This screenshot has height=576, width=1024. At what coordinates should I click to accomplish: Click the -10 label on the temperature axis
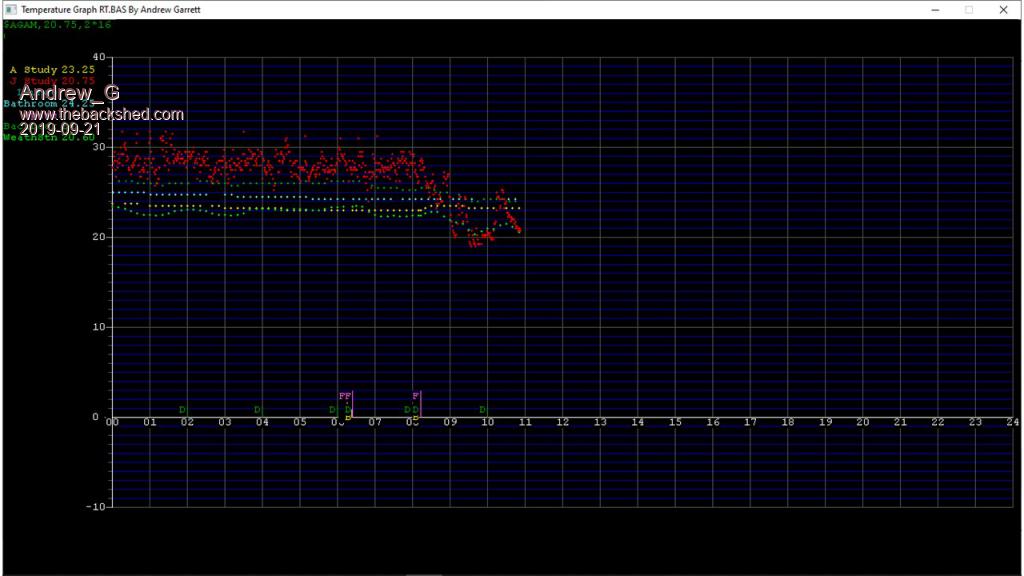point(95,507)
